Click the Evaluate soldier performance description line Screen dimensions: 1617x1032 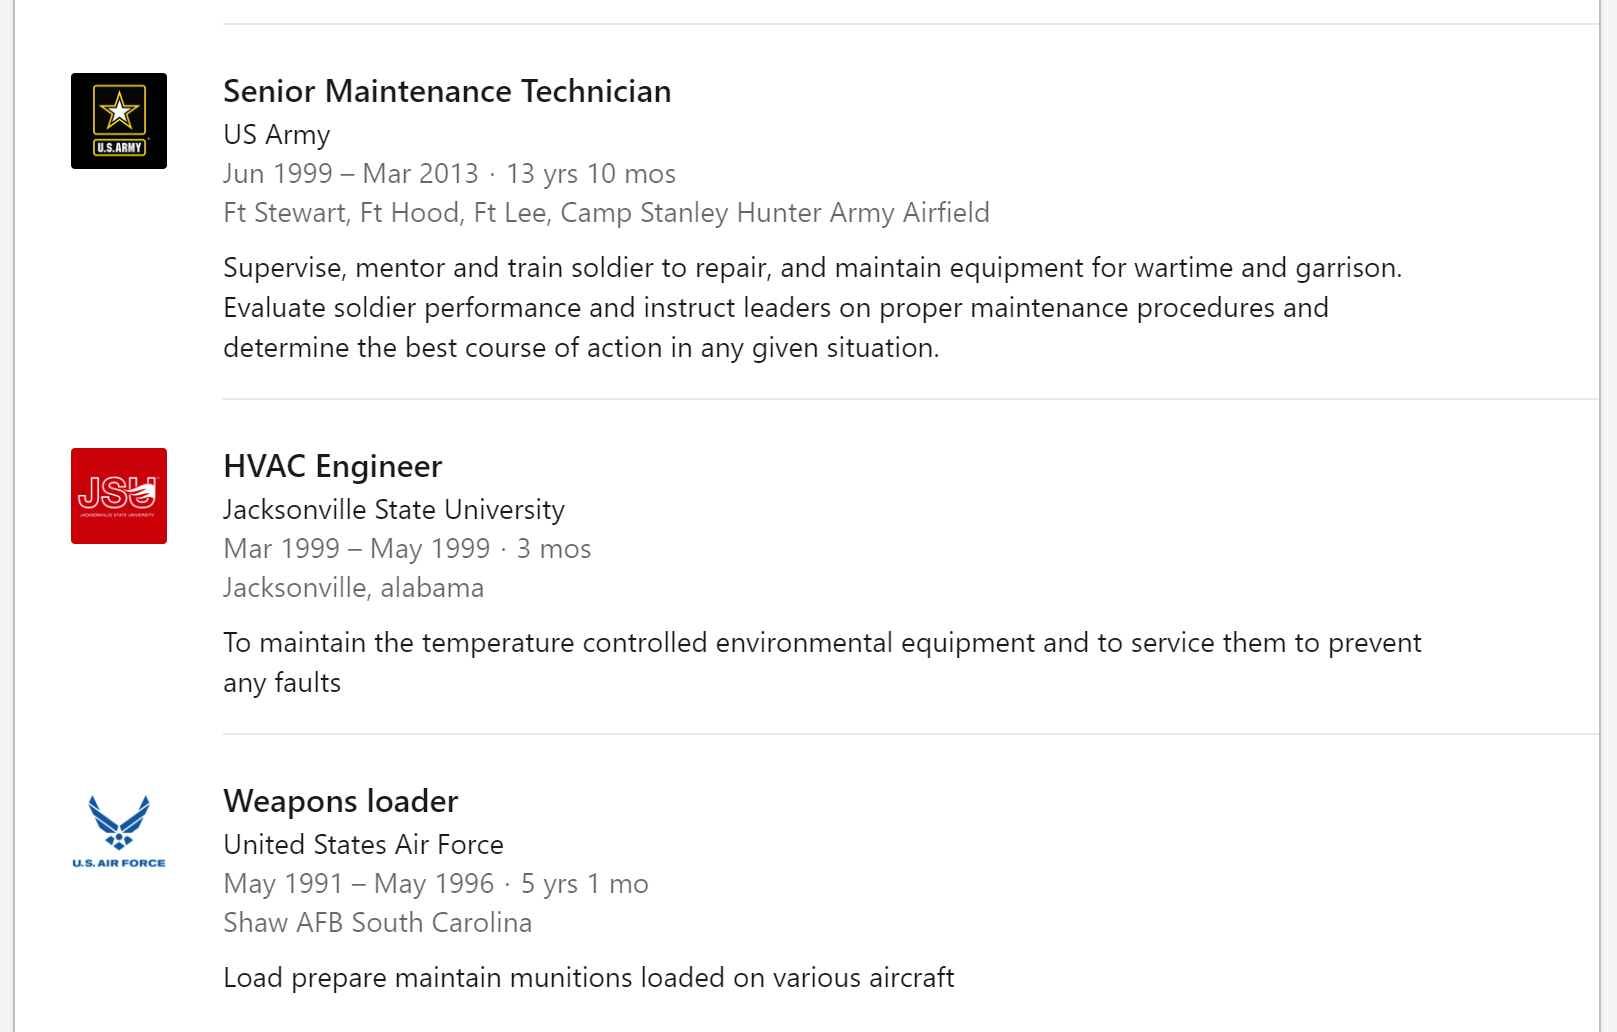click(775, 308)
